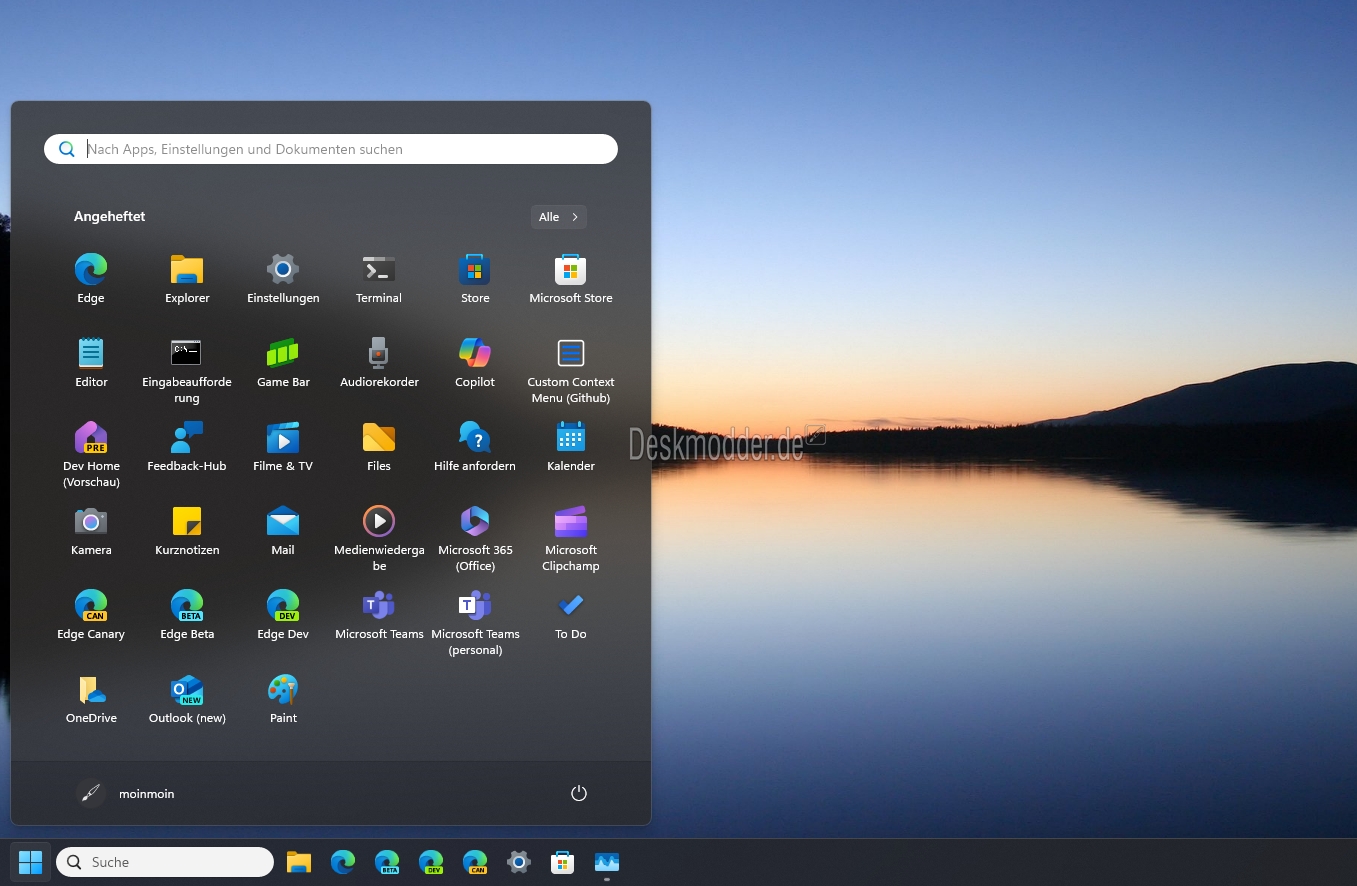Close Start menu via Windows Start button
1357x886 pixels.
click(x=31, y=862)
